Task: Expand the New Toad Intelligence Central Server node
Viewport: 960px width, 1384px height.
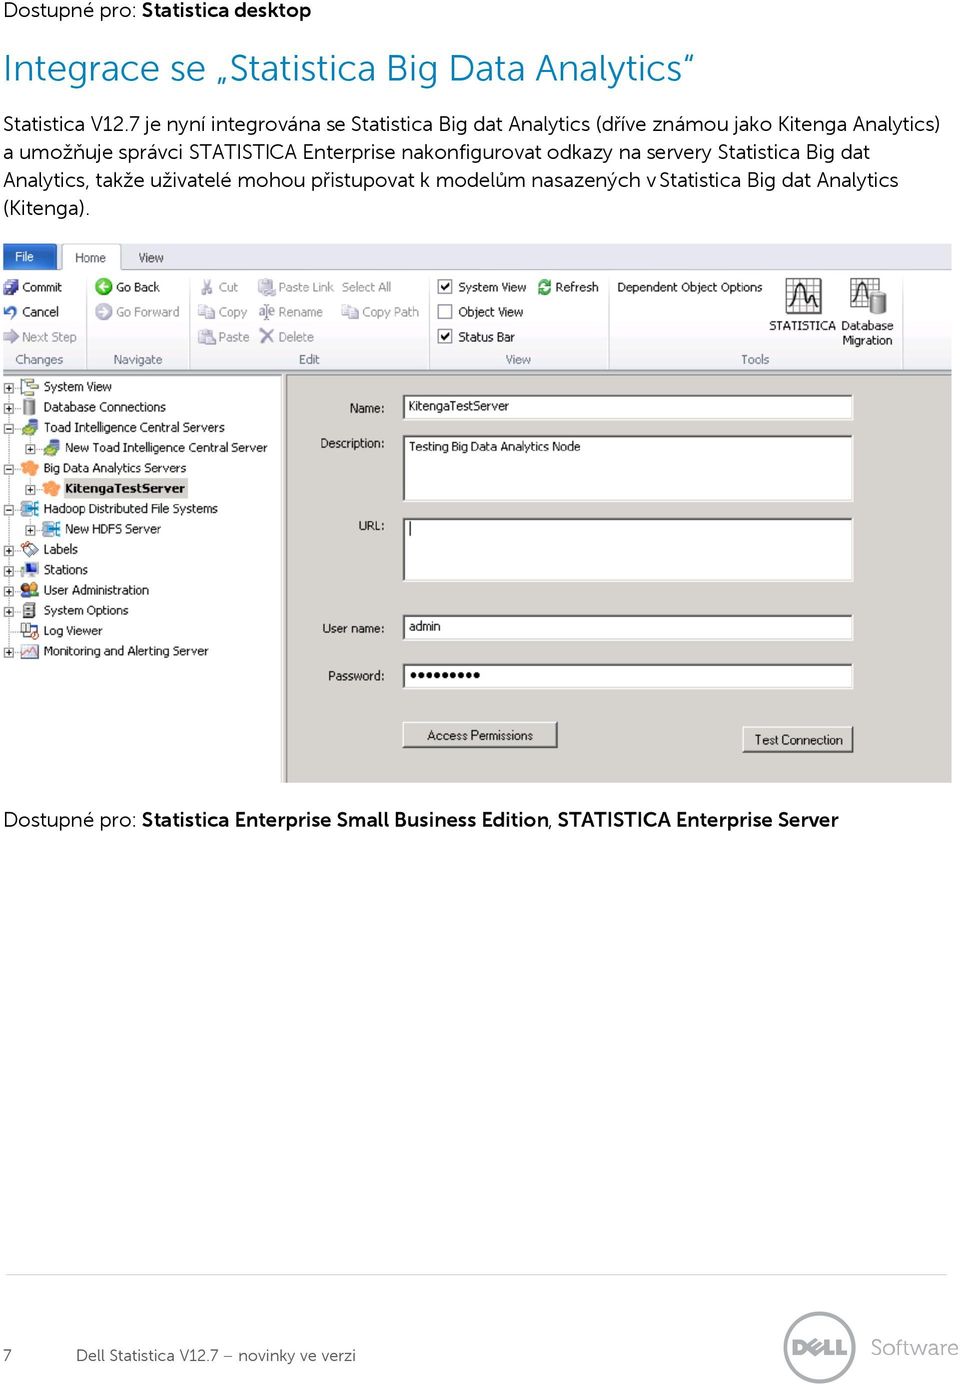Action: (x=30, y=449)
